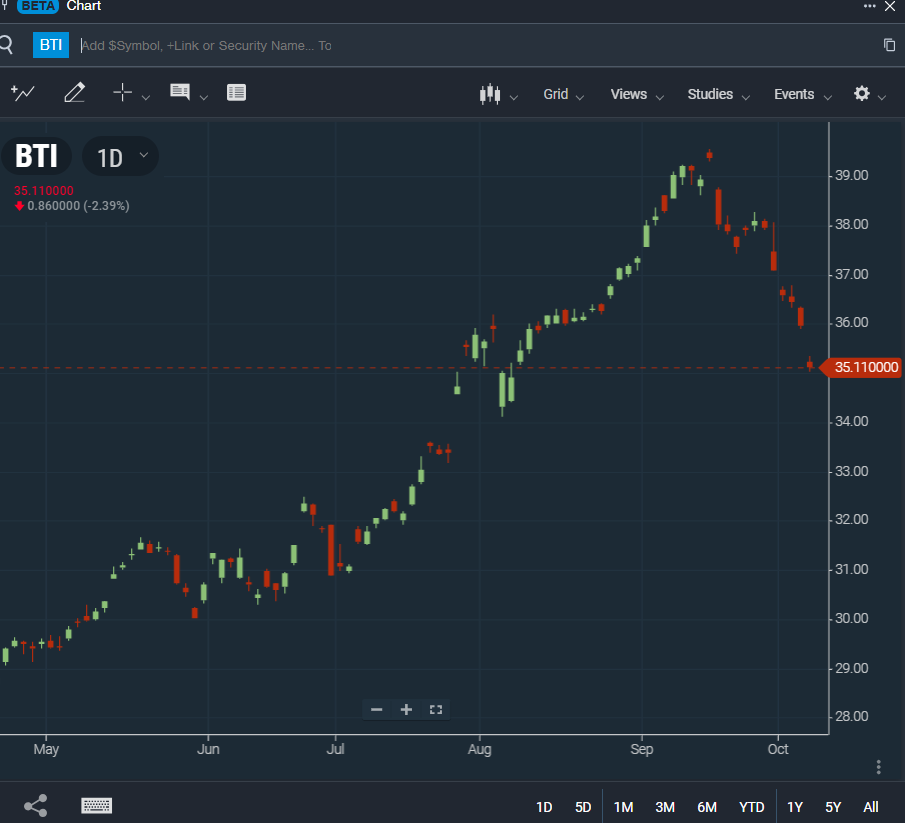The width and height of the screenshot is (905, 823).
Task: Open the data table view icon
Action: tap(237, 92)
